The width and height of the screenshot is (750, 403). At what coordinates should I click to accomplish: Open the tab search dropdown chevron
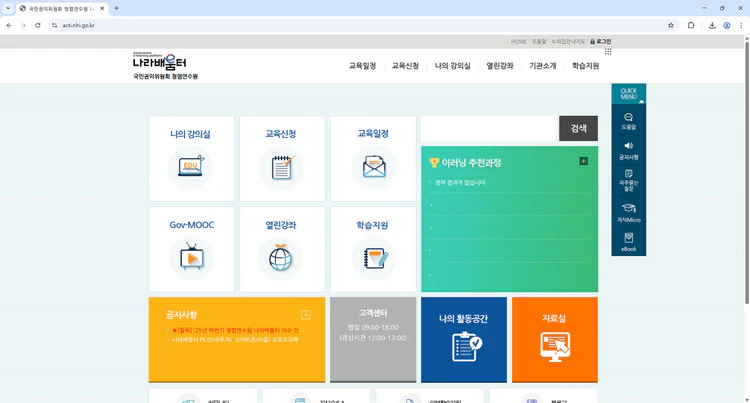click(8, 8)
